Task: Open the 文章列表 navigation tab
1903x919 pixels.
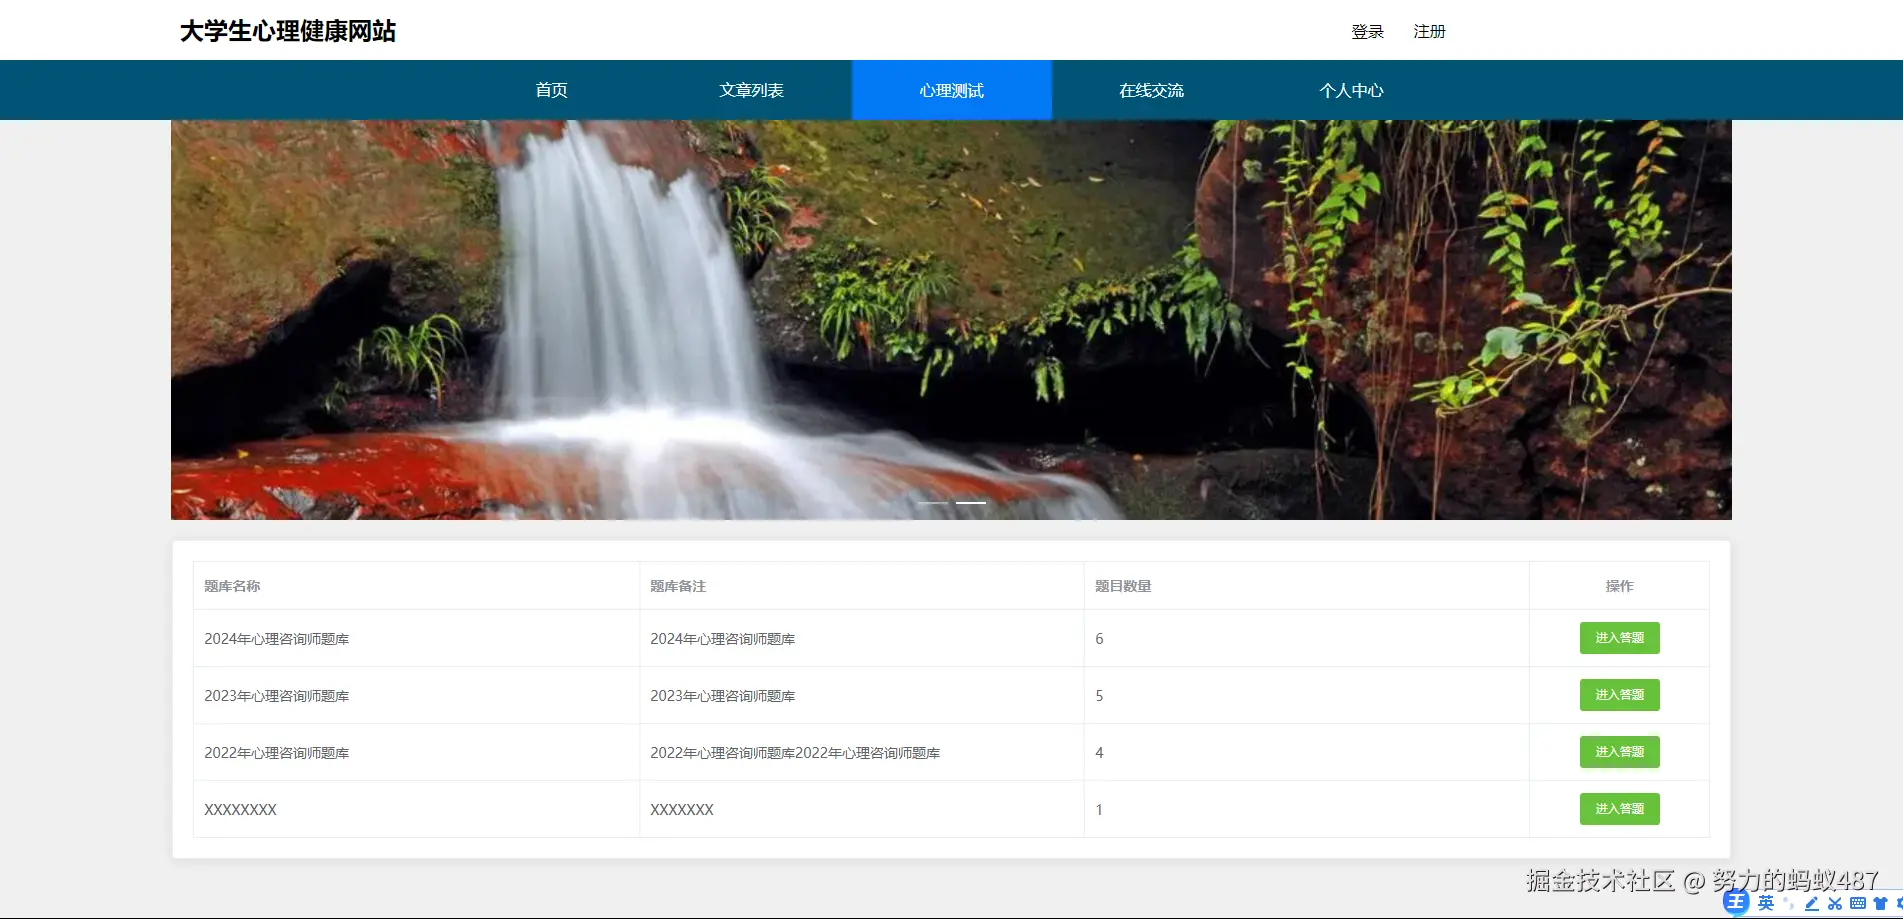Action: coord(751,90)
